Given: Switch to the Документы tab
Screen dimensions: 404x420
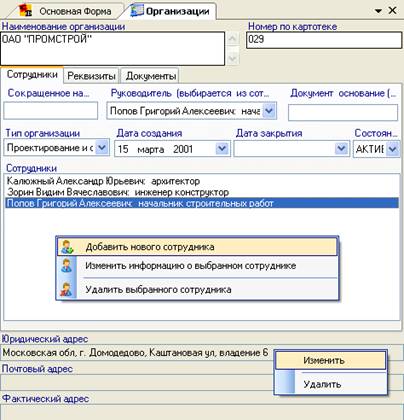Looking at the screenshot, I should point(151,76).
